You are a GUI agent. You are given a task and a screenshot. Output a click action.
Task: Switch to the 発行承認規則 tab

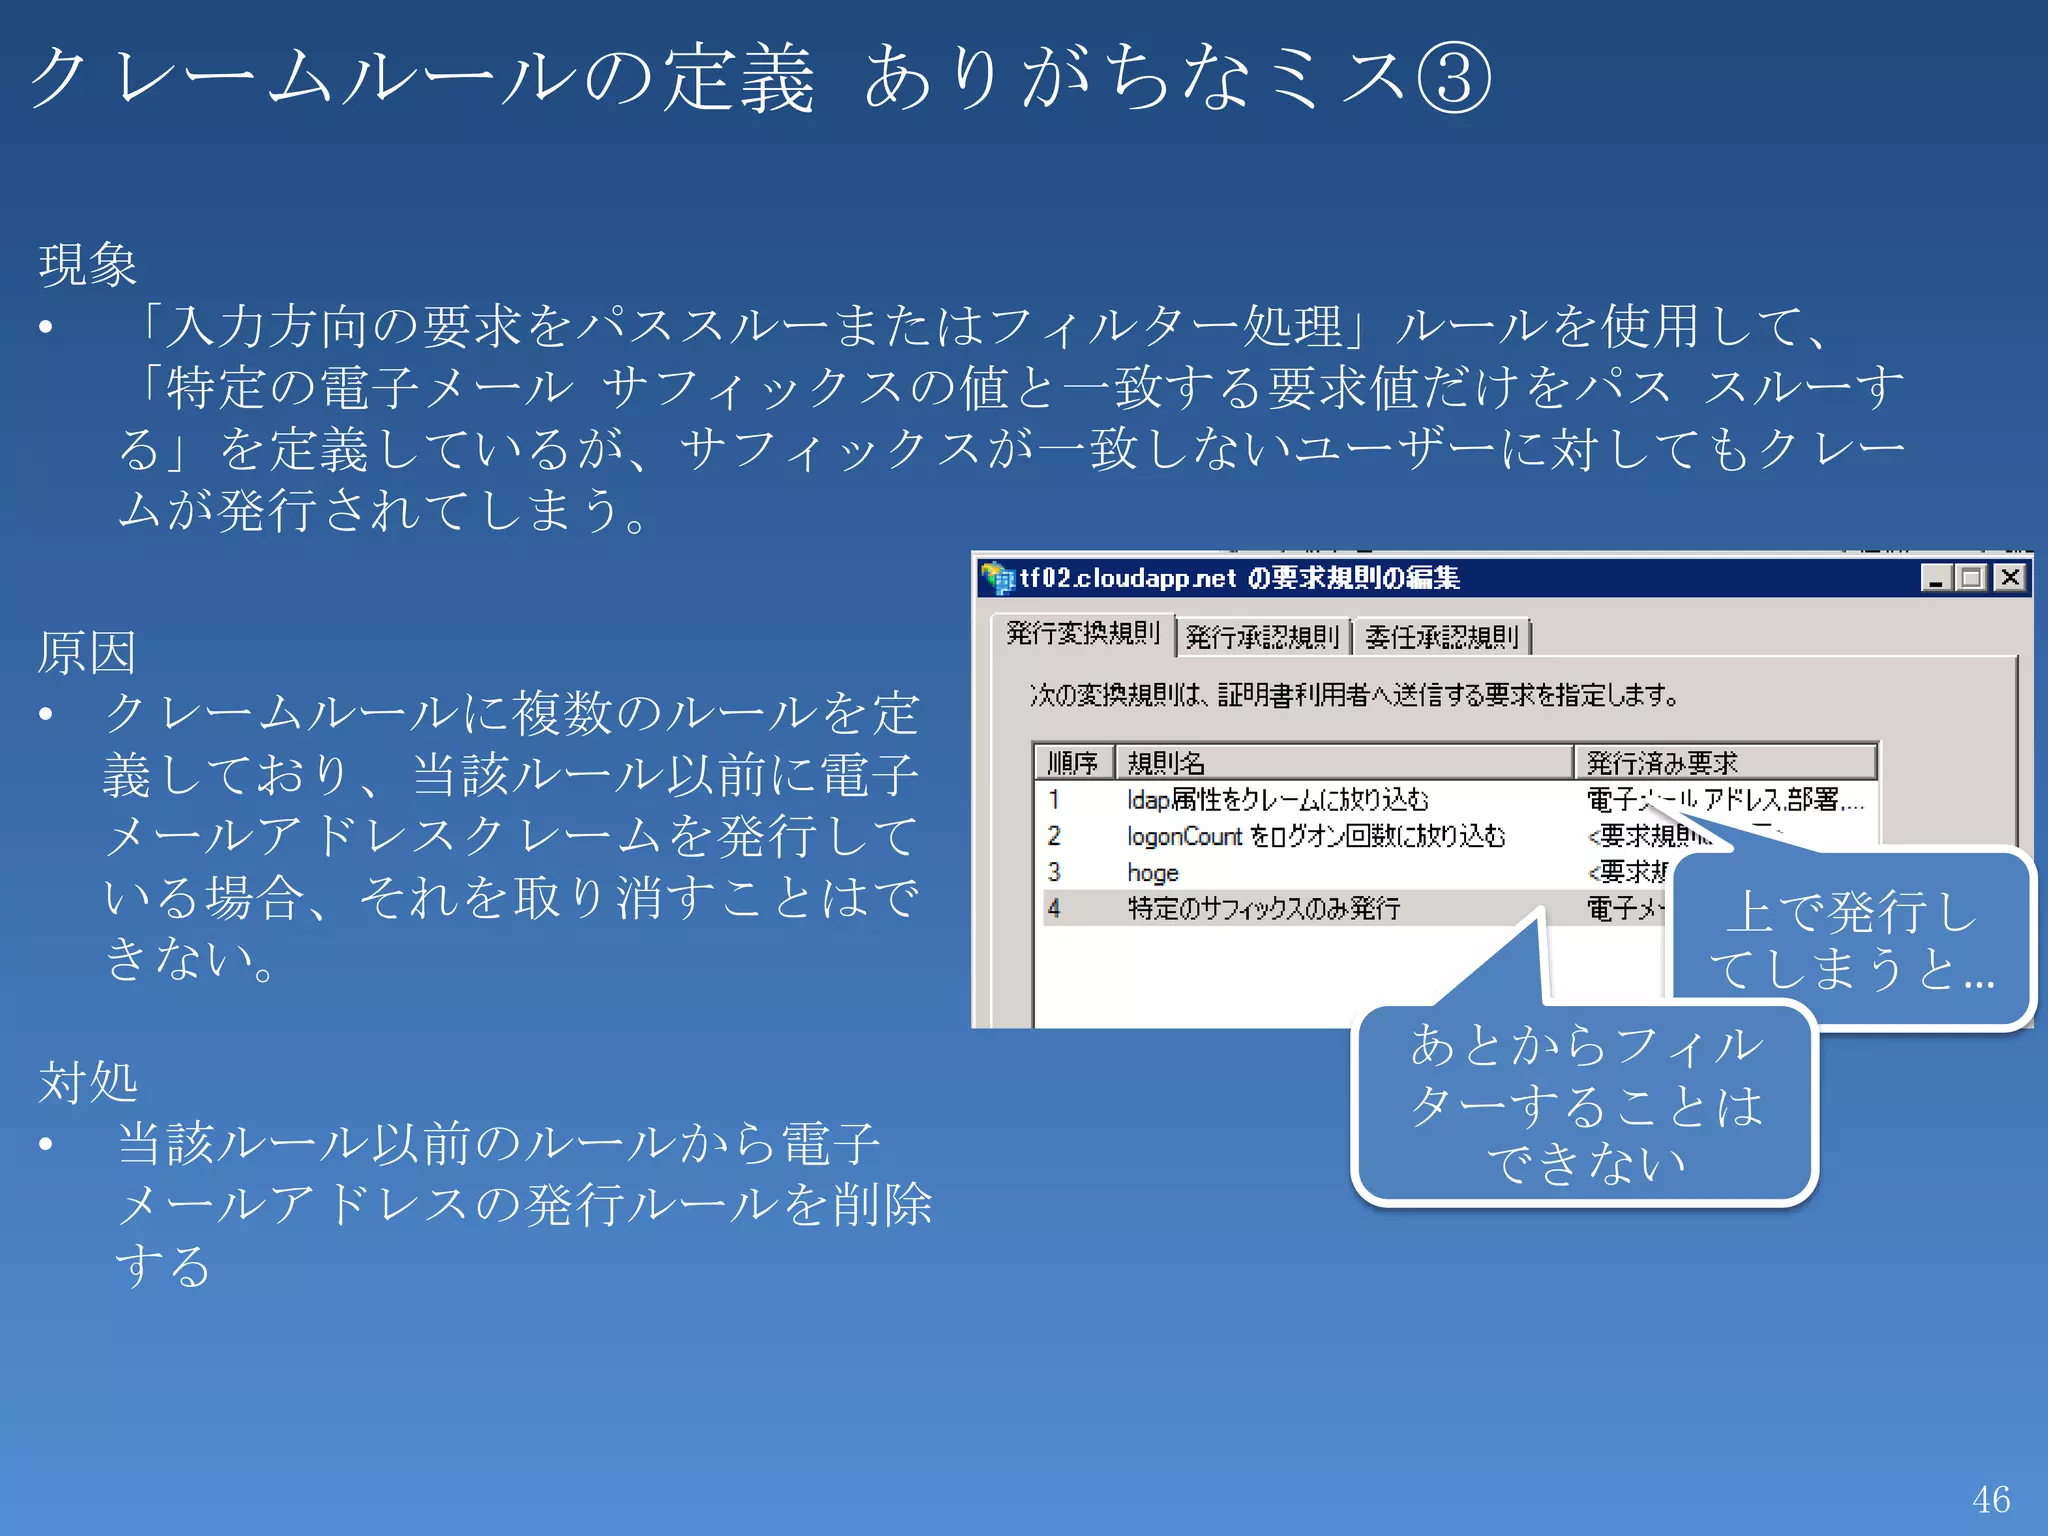click(x=1262, y=637)
